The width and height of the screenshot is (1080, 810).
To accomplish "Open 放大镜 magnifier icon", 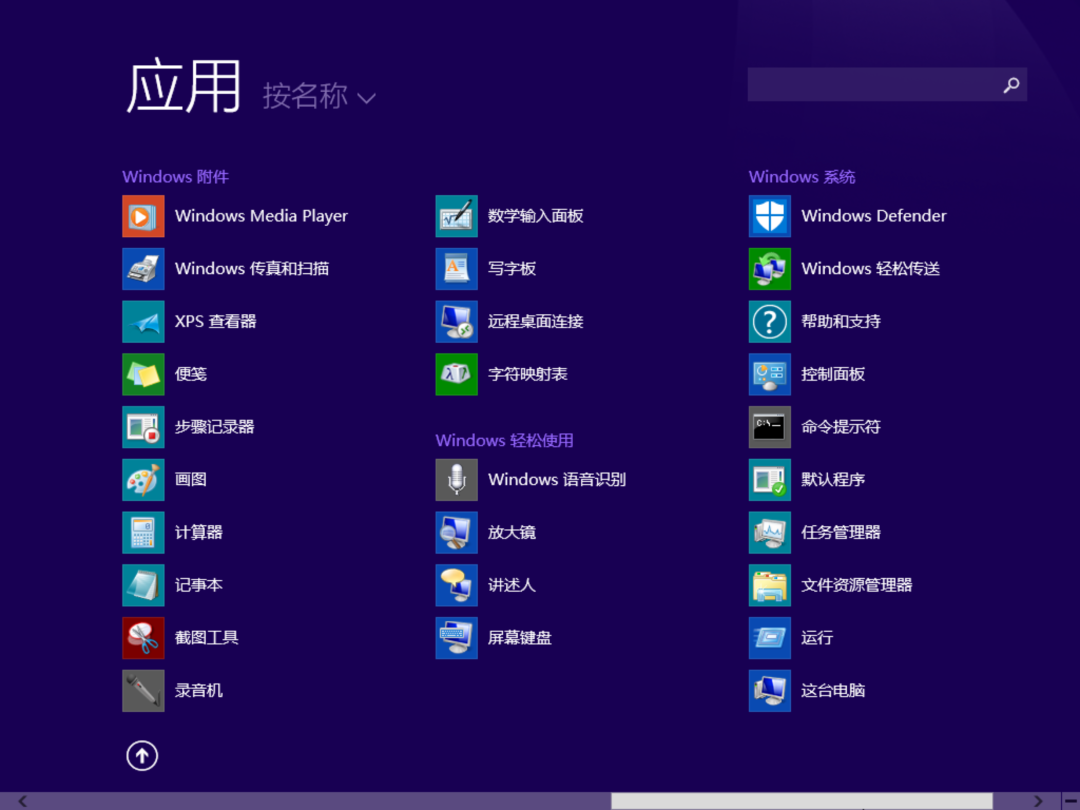I will 457,532.
